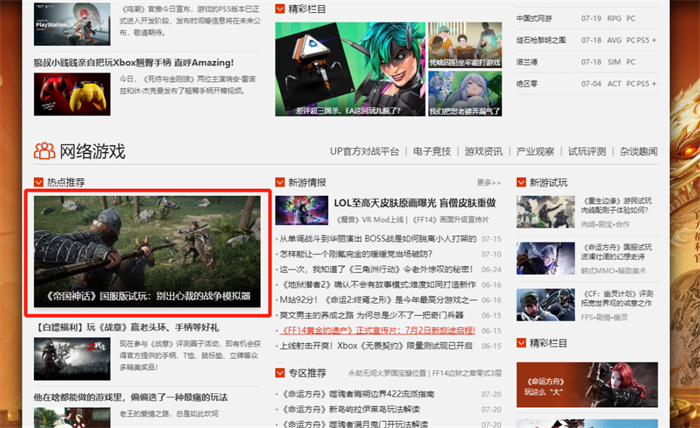Image resolution: width=700 pixels, height=428 pixels.
Task: Open the Xbox controller article thumbnail
Action: tap(72, 94)
